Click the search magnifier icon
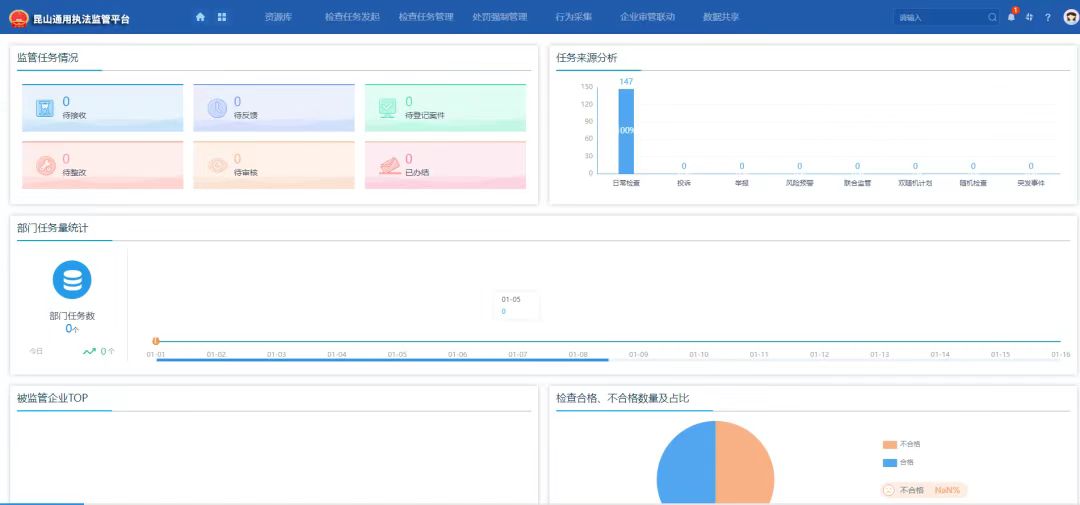The width and height of the screenshot is (1080, 505). pyautogui.click(x=992, y=17)
